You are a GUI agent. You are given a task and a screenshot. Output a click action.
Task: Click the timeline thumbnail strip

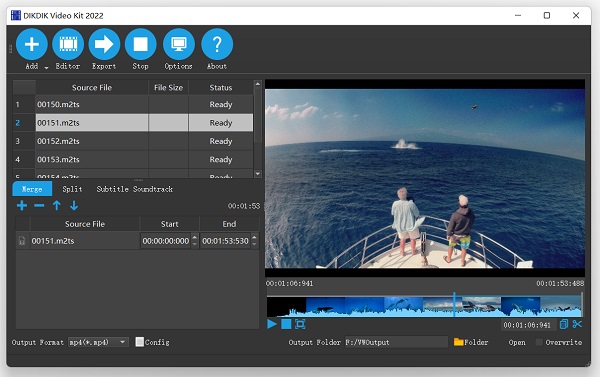[425, 306]
